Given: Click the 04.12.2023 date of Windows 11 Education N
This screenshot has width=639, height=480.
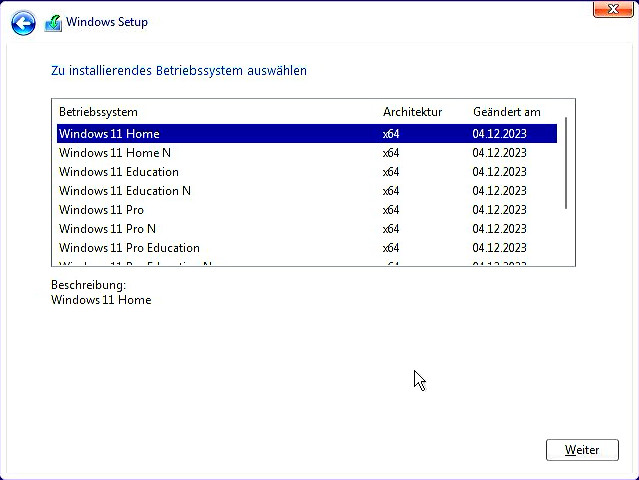Looking at the screenshot, I should point(500,191).
